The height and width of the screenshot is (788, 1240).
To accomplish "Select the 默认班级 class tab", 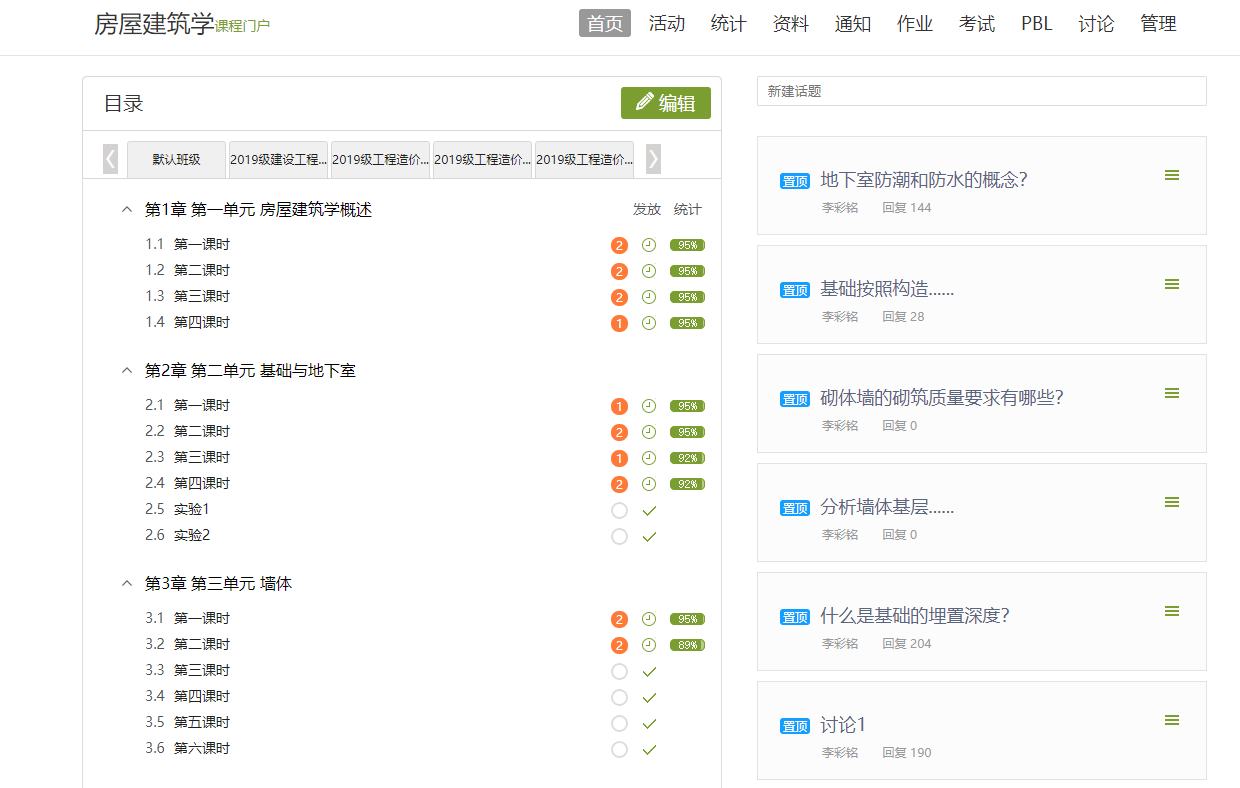I will tap(176, 160).
